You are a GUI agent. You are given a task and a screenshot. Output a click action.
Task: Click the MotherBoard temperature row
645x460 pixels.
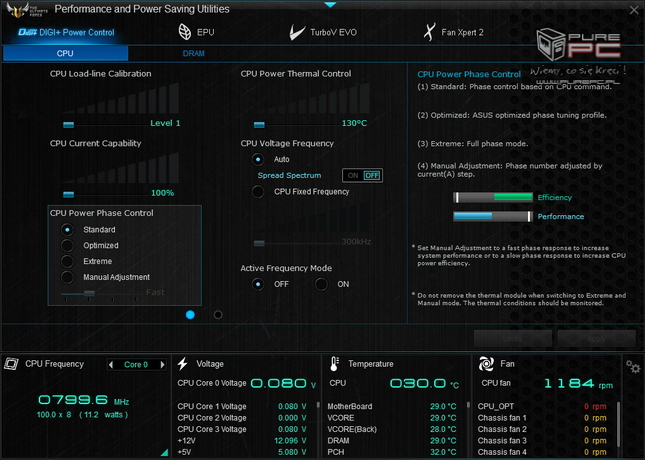tap(392, 407)
